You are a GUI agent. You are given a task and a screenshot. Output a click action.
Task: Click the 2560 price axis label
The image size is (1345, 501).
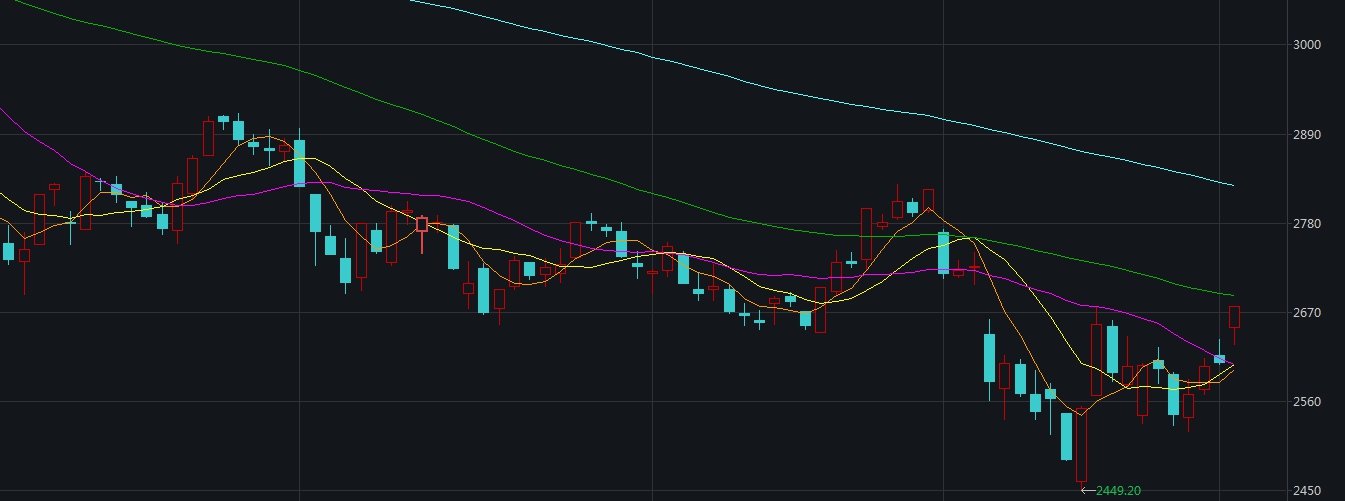tap(1308, 402)
